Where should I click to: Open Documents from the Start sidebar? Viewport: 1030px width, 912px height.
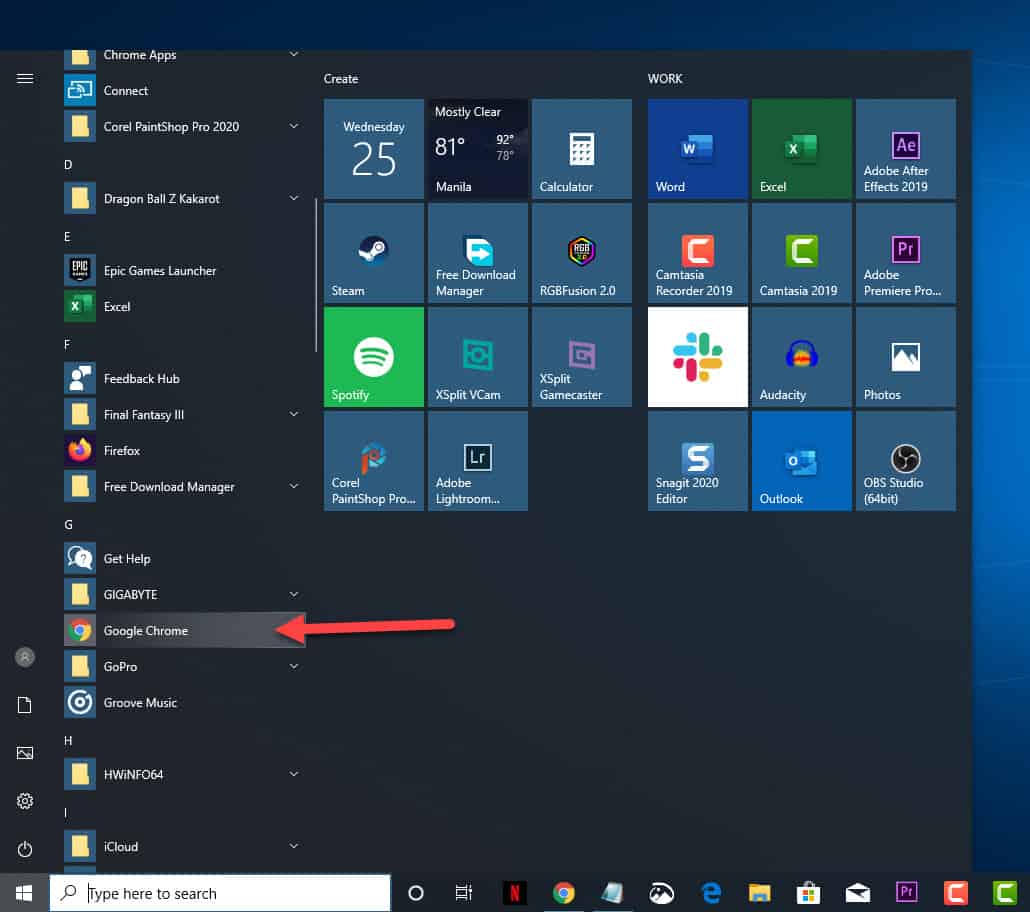(25, 705)
